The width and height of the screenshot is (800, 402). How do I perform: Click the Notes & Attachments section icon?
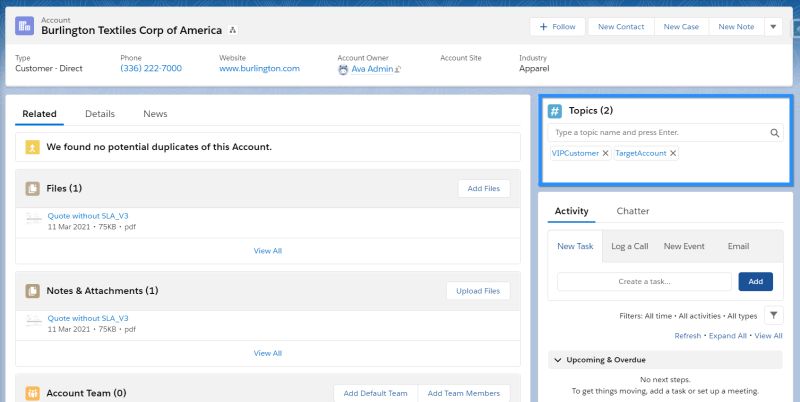tap(33, 291)
